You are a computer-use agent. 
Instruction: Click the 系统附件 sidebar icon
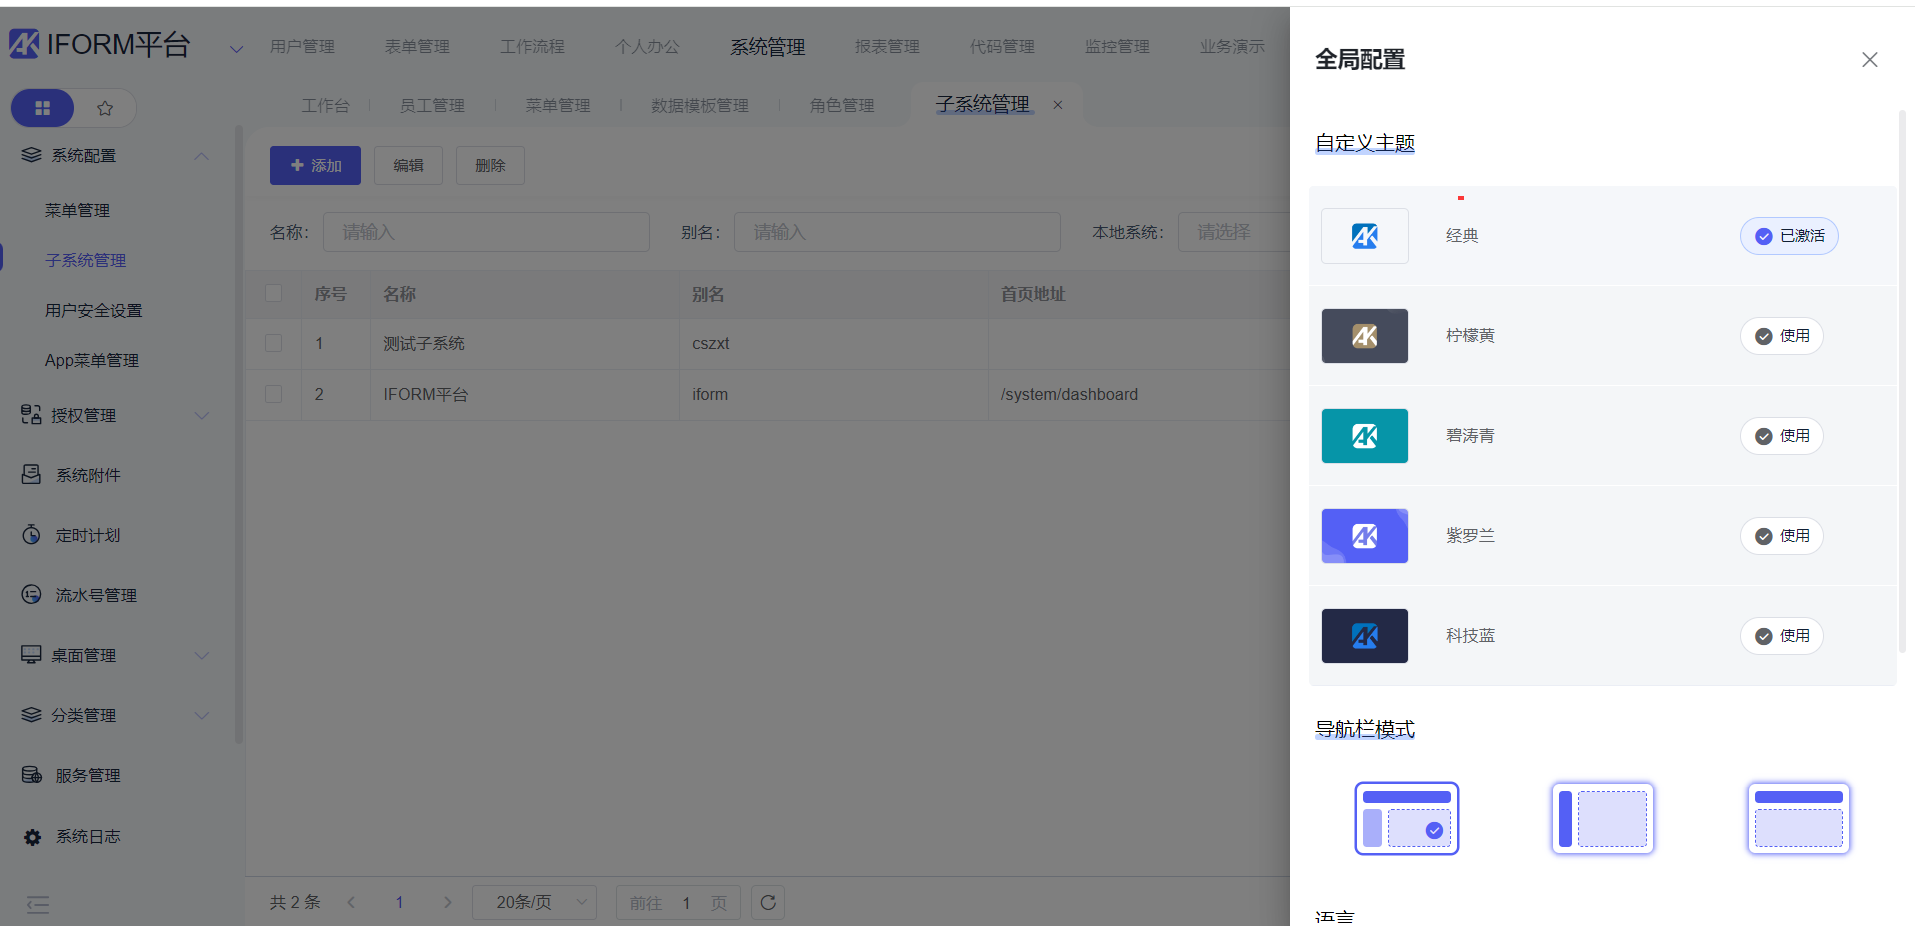pyautogui.click(x=32, y=475)
